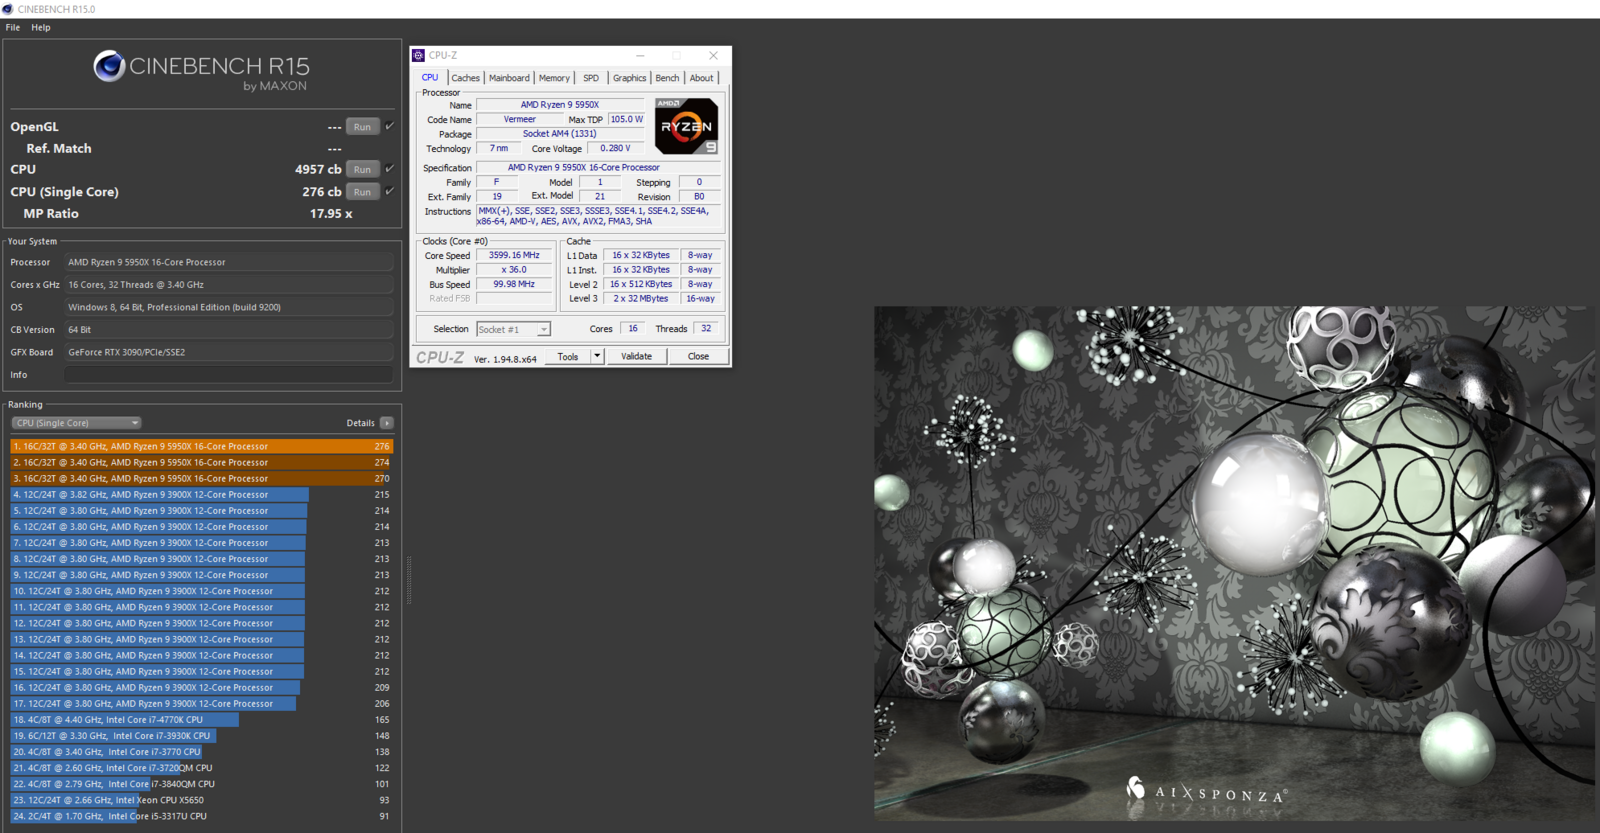Select ranking entry 4 Ryzen 9 3900X 3.82 GHz
This screenshot has height=833, width=1600.
[x=202, y=494]
